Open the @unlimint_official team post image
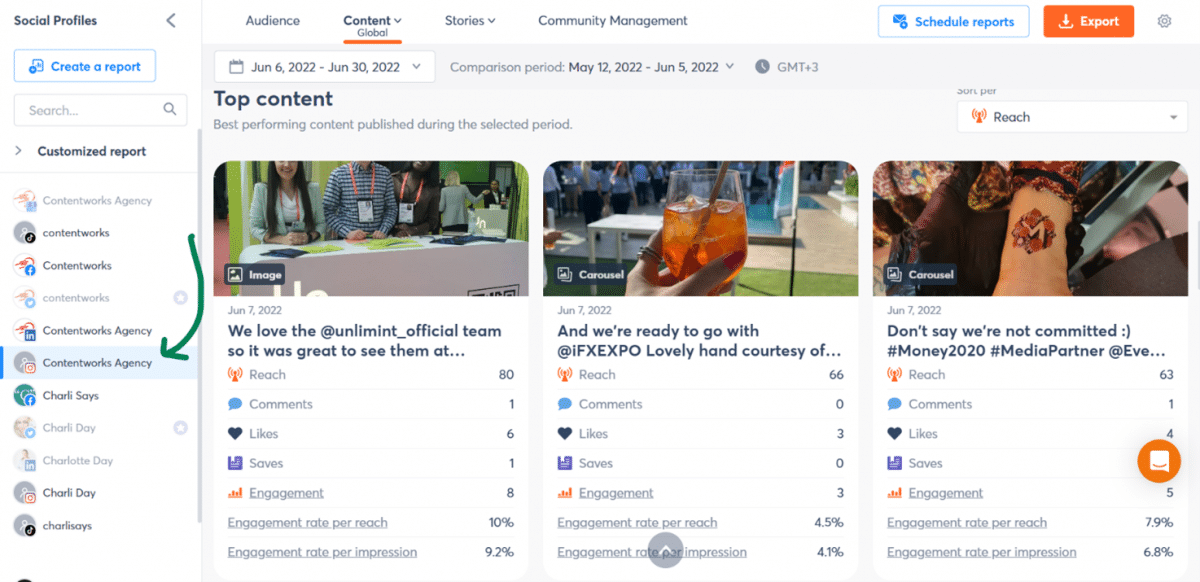Screen dimensions: 1200x582 tap(371, 228)
